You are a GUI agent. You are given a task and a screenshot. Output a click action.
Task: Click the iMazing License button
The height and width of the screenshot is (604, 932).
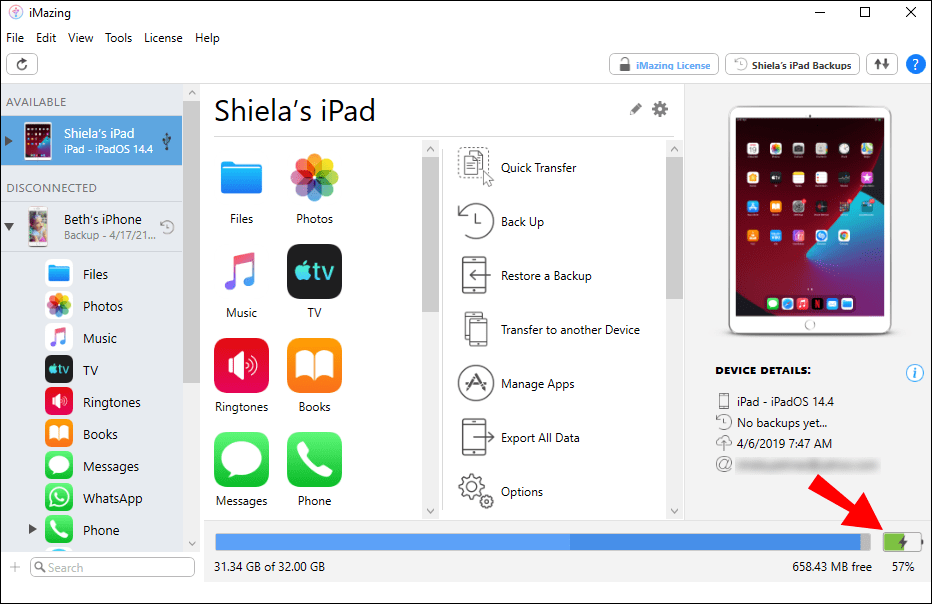[x=663, y=64]
